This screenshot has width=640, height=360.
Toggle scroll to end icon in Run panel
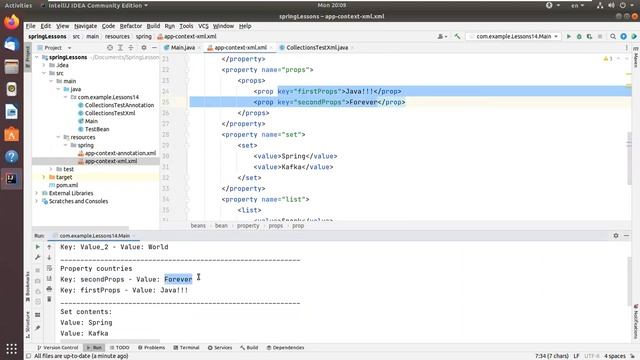pos(49,279)
